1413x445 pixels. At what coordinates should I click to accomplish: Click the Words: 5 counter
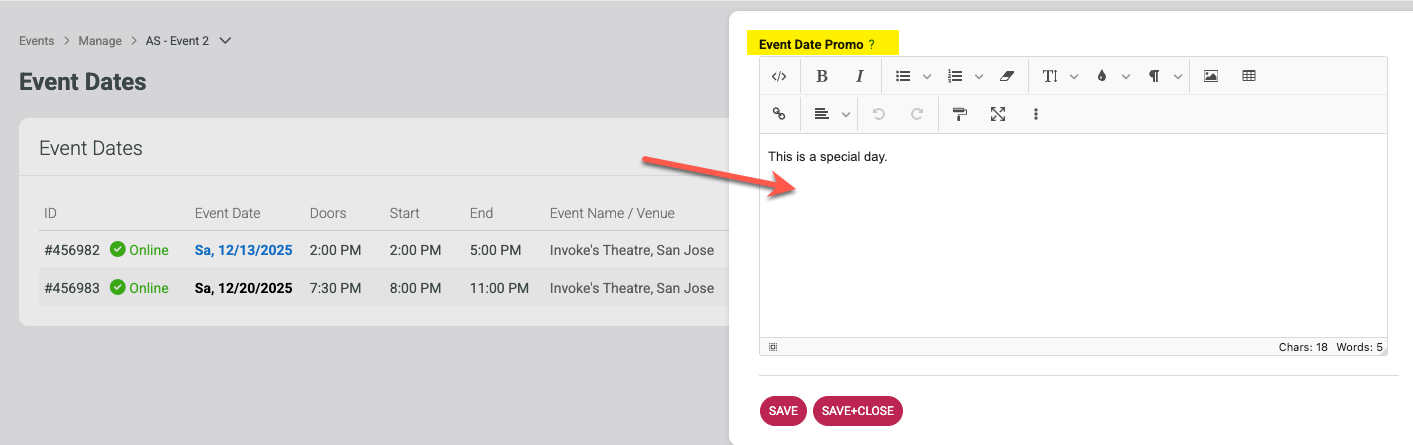tap(1360, 347)
